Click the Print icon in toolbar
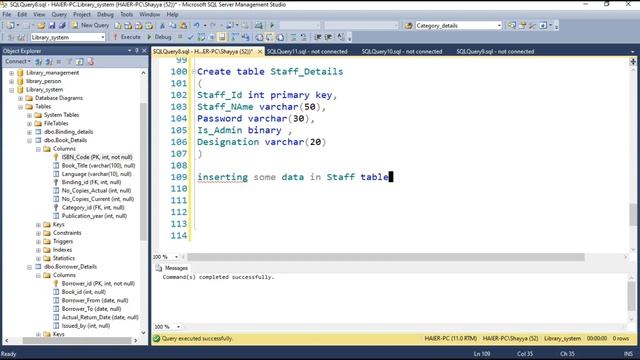The height and width of the screenshot is (360, 640). [x=259, y=25]
